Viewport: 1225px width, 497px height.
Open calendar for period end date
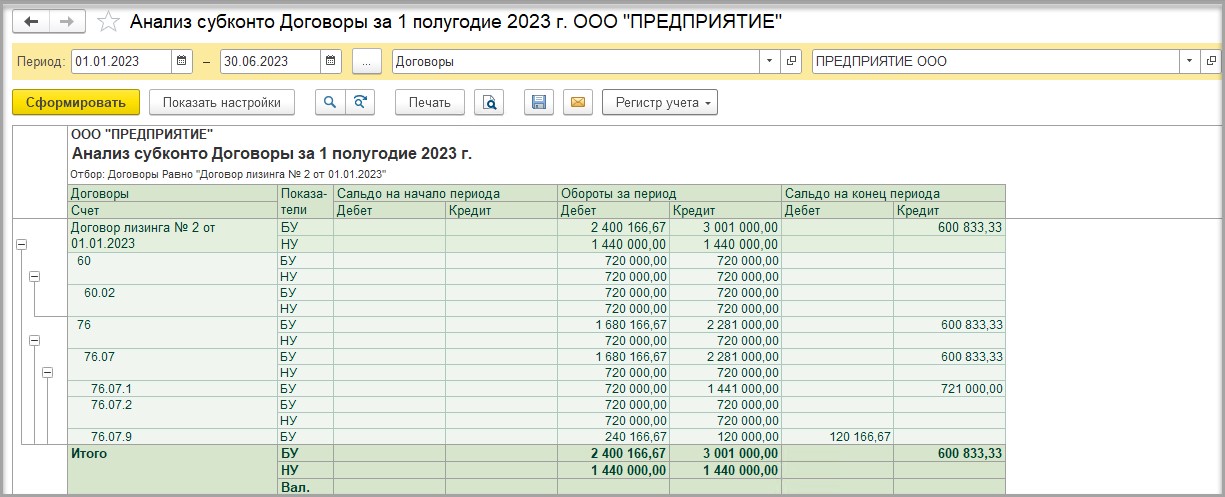pyautogui.click(x=331, y=61)
